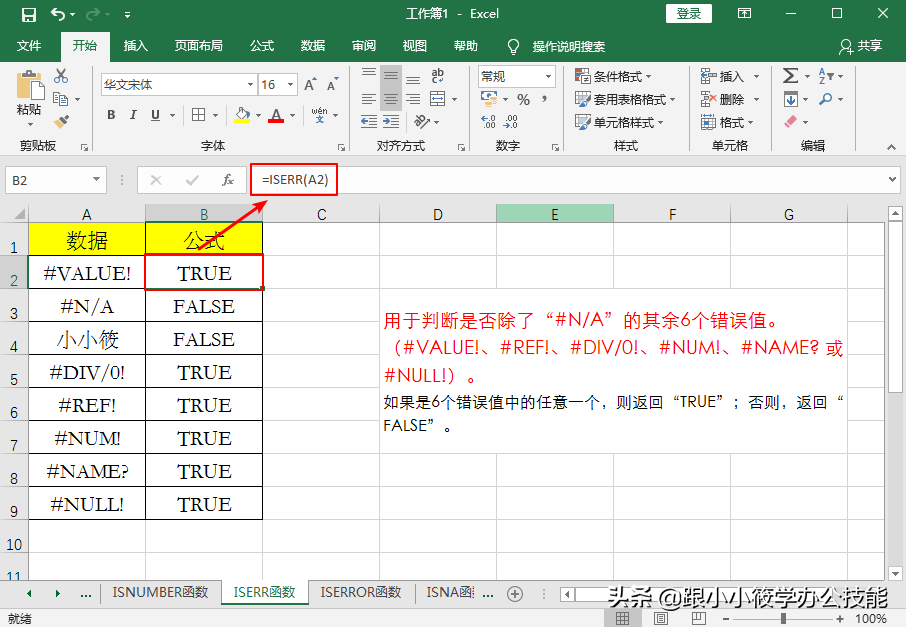Zoom in with the plus on zoom slider
This screenshot has height=627, width=906.
pos(840,618)
